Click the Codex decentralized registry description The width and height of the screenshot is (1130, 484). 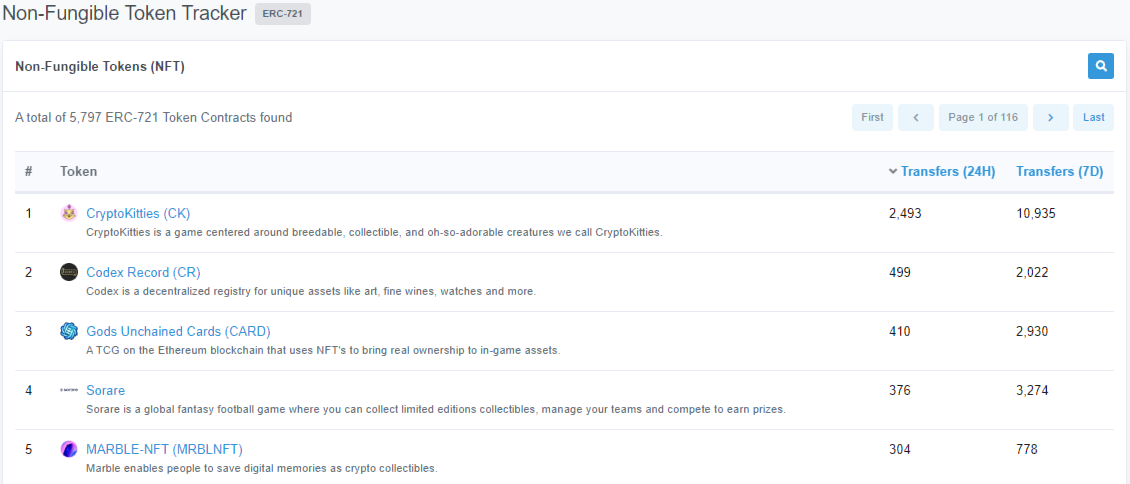click(x=311, y=292)
